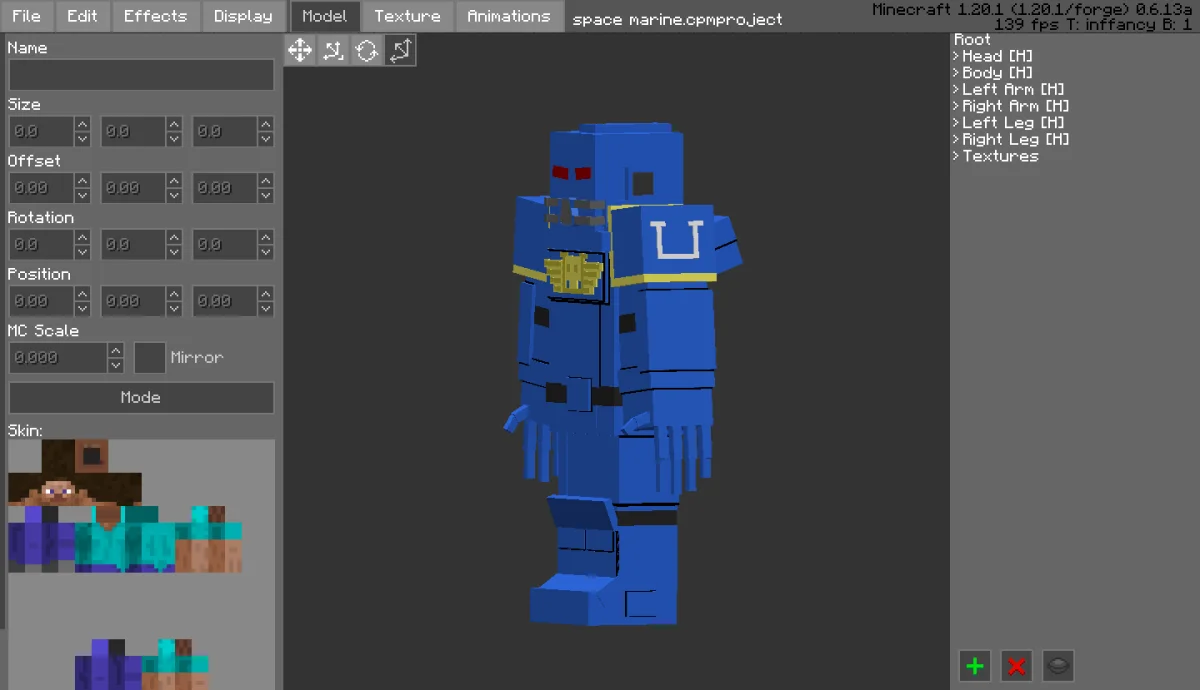
Task: Click the visibility eye icon button
Action: point(1058,665)
